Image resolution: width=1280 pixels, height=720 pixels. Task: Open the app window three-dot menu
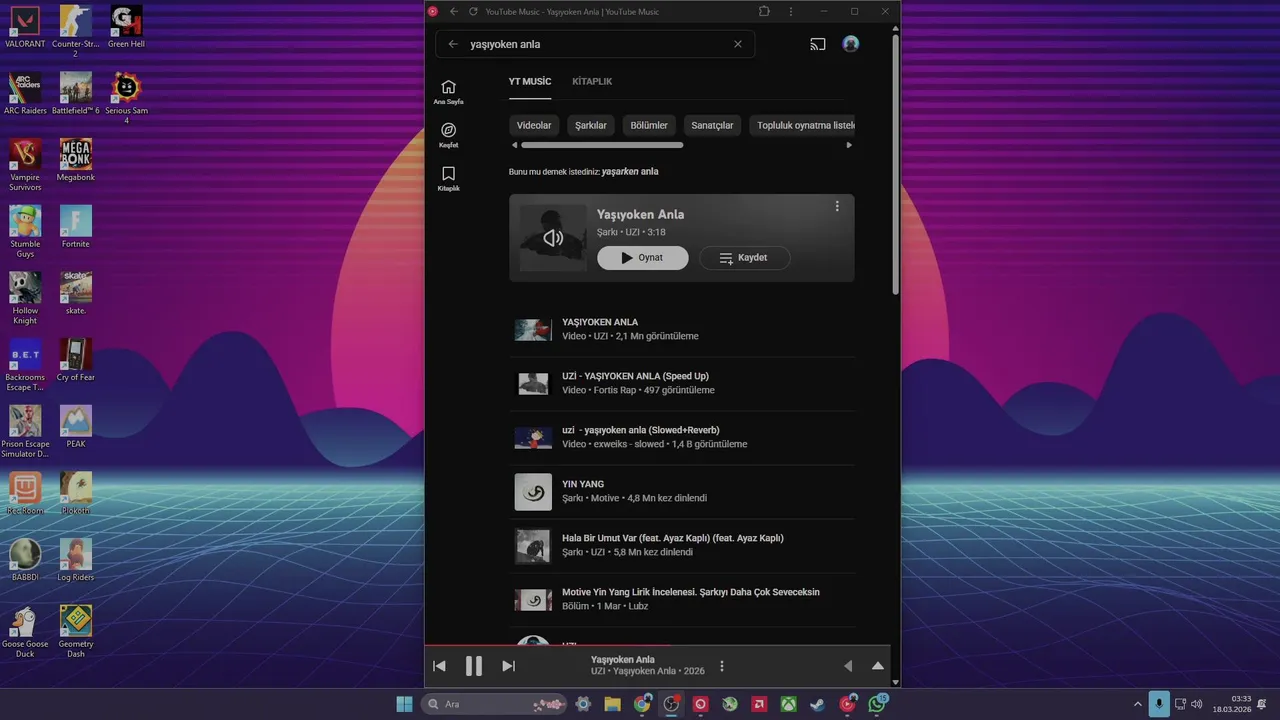point(791,11)
